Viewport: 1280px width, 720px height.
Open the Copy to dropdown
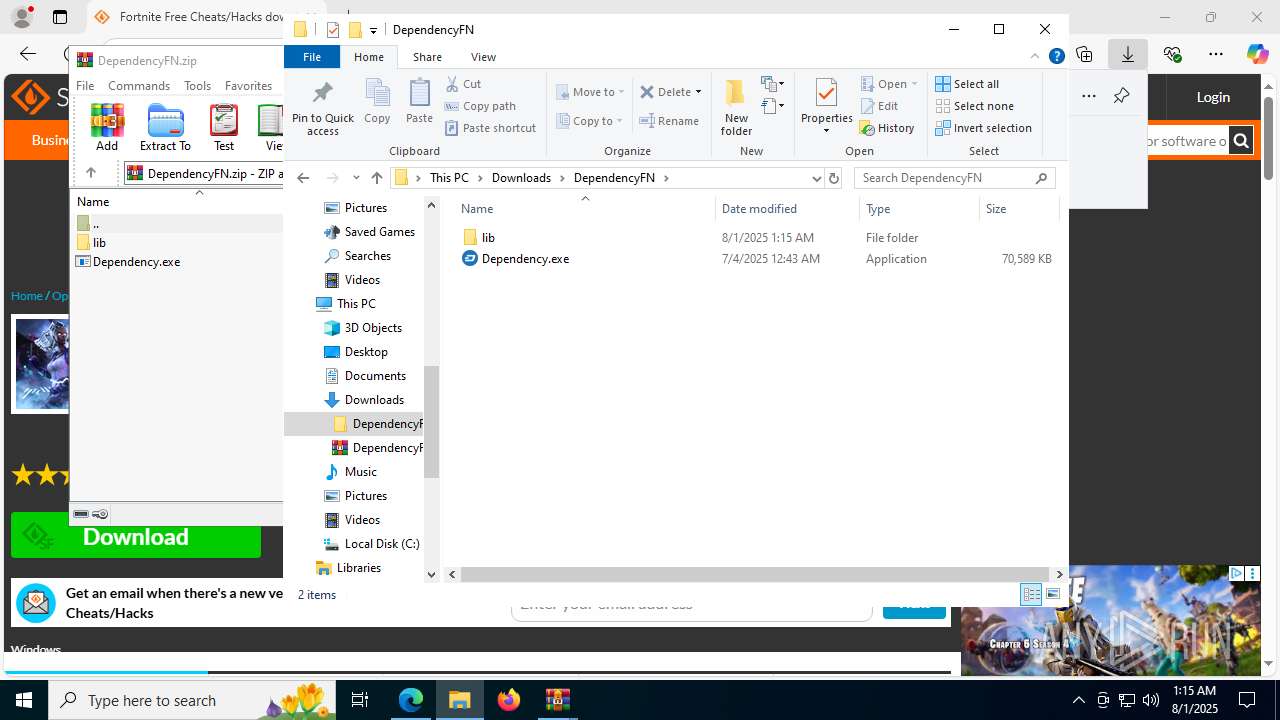coord(590,121)
